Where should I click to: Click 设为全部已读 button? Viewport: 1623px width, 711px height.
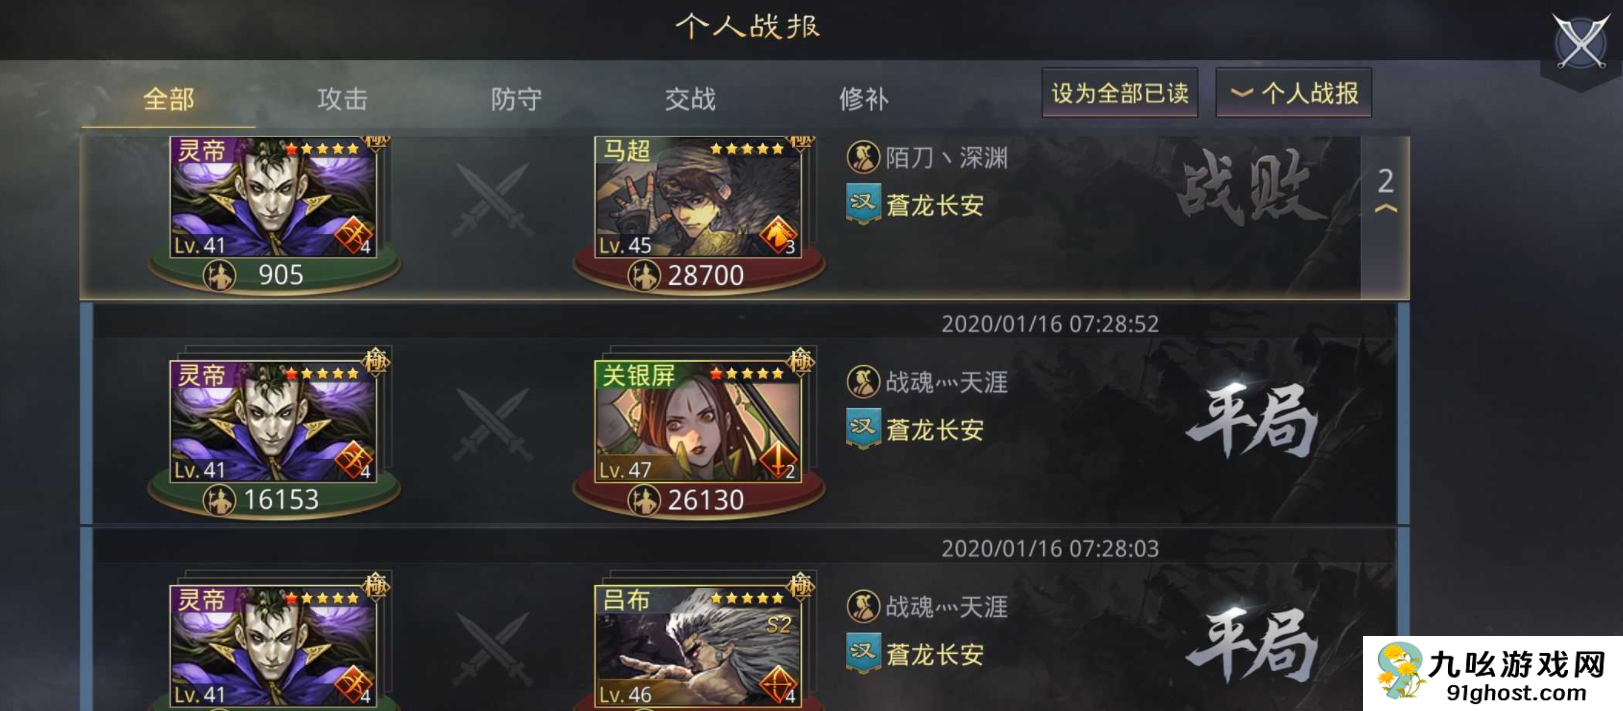pyautogui.click(x=1120, y=93)
